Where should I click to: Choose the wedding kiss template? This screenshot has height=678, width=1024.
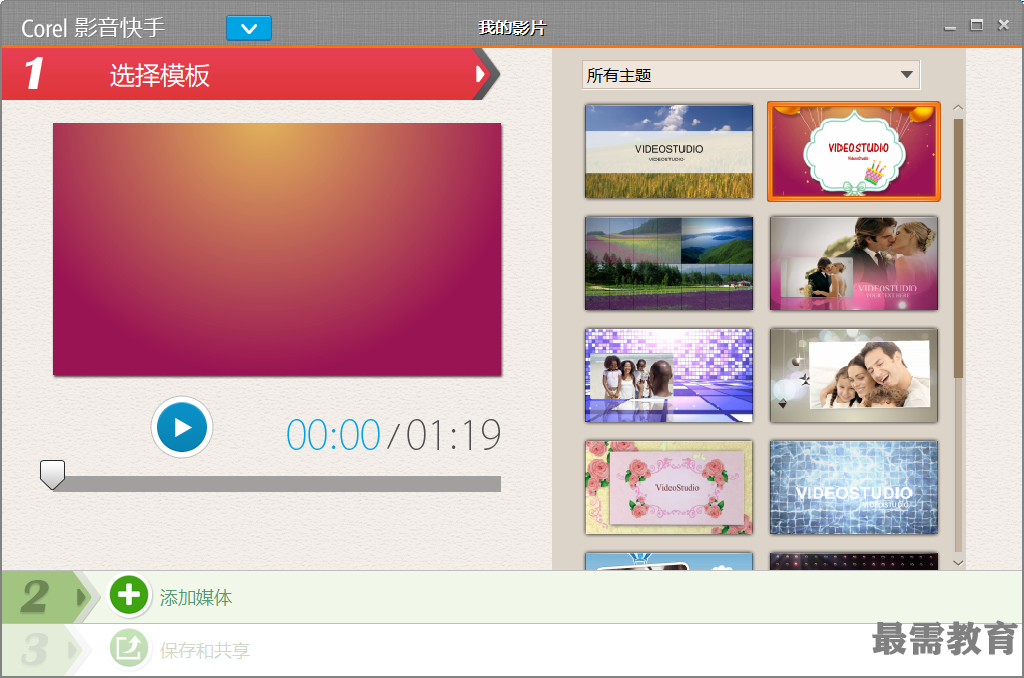tap(854, 263)
